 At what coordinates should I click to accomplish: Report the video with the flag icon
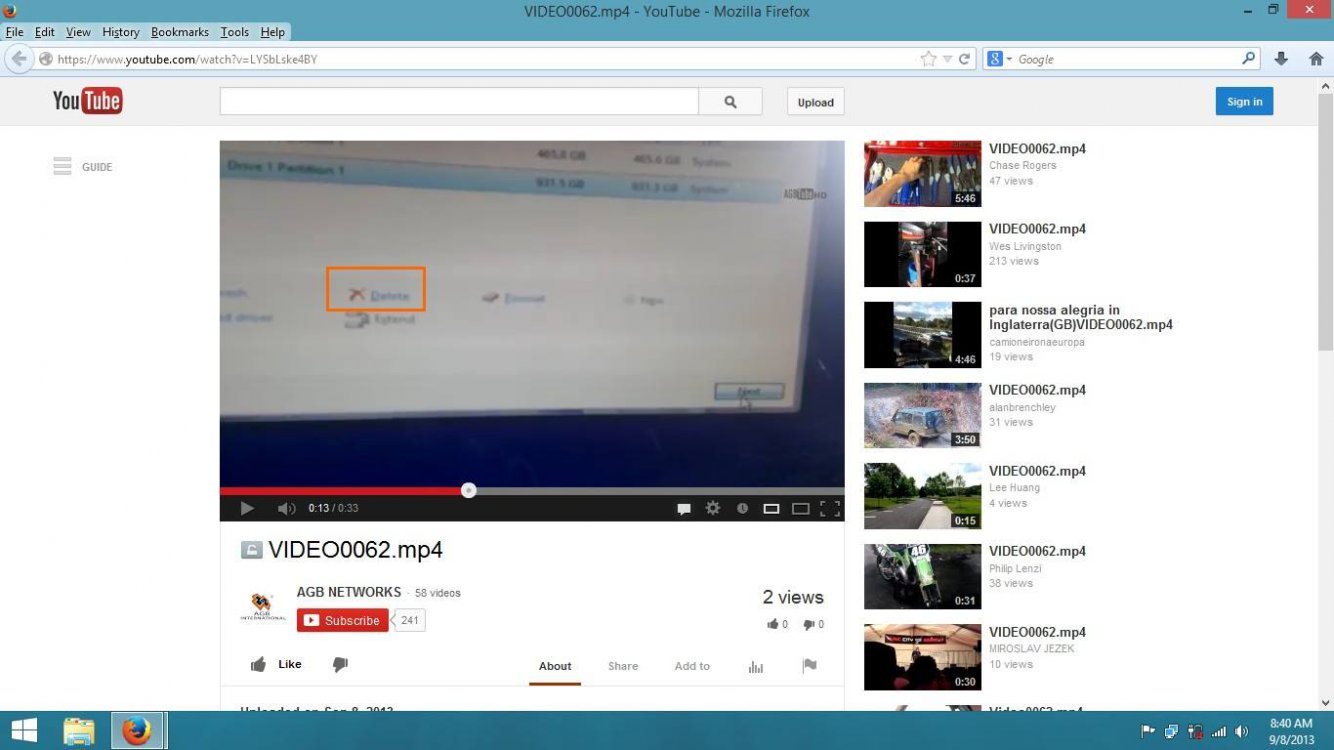click(x=809, y=665)
